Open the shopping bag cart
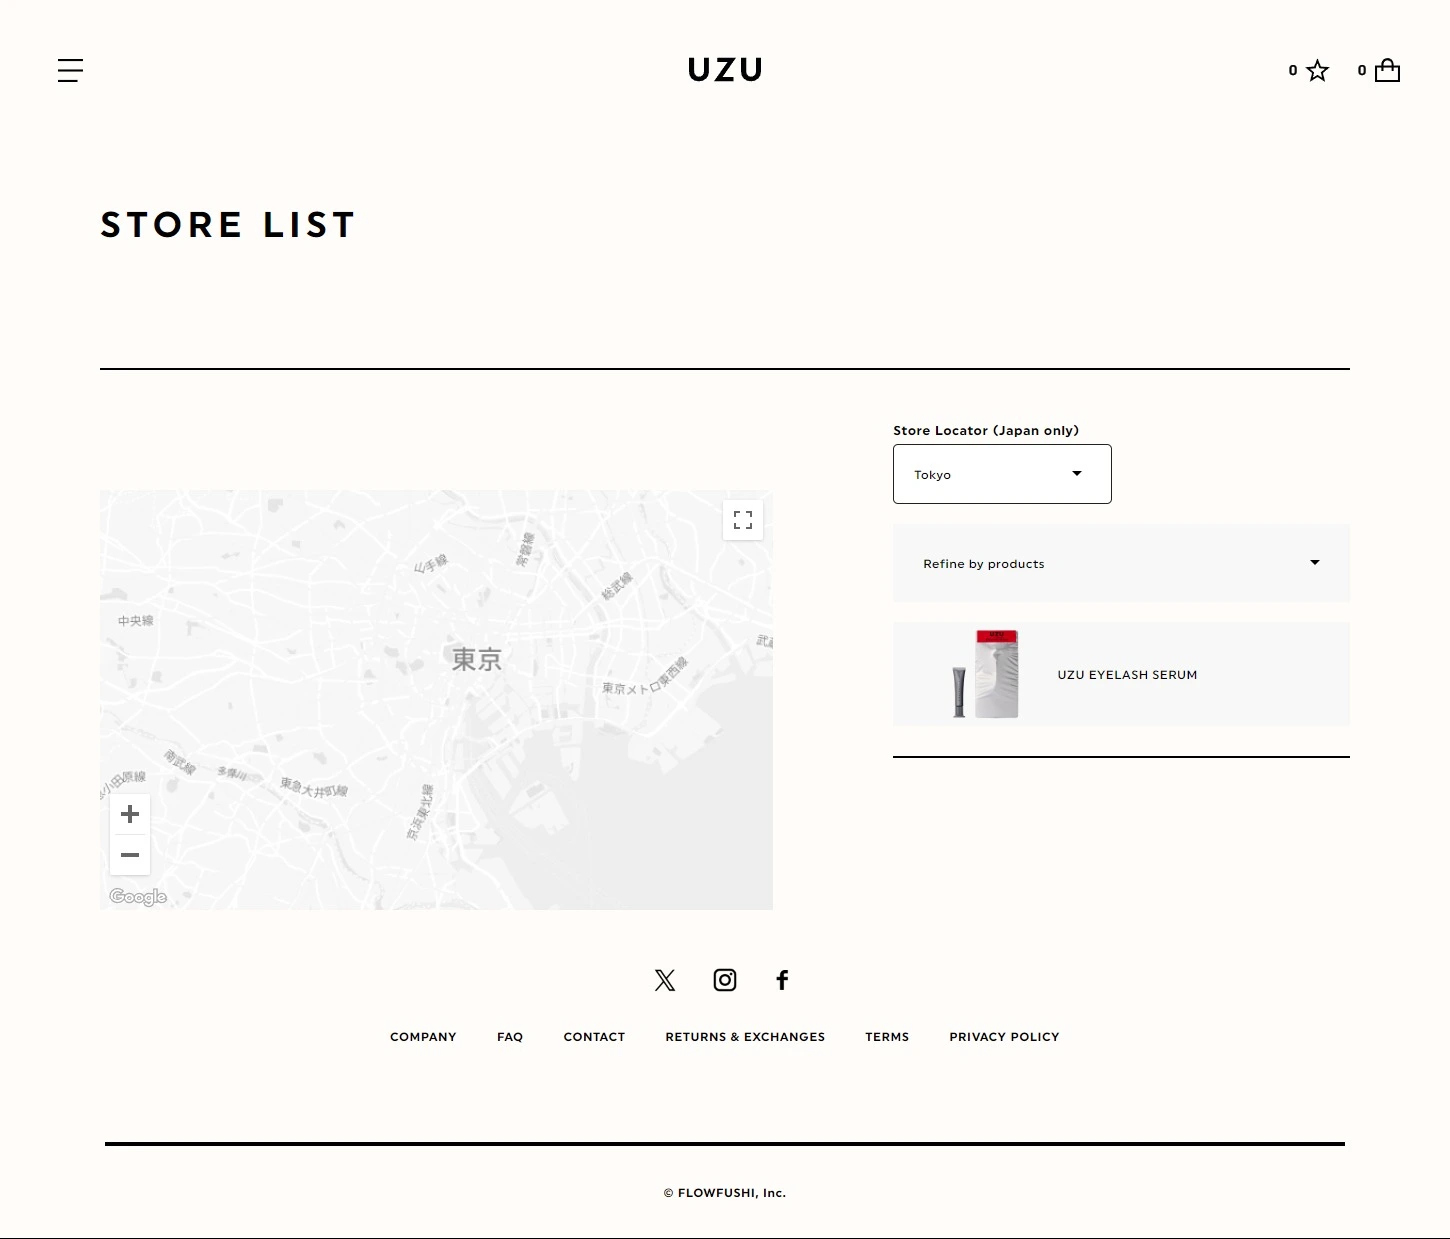The image size is (1450, 1239). [1387, 71]
